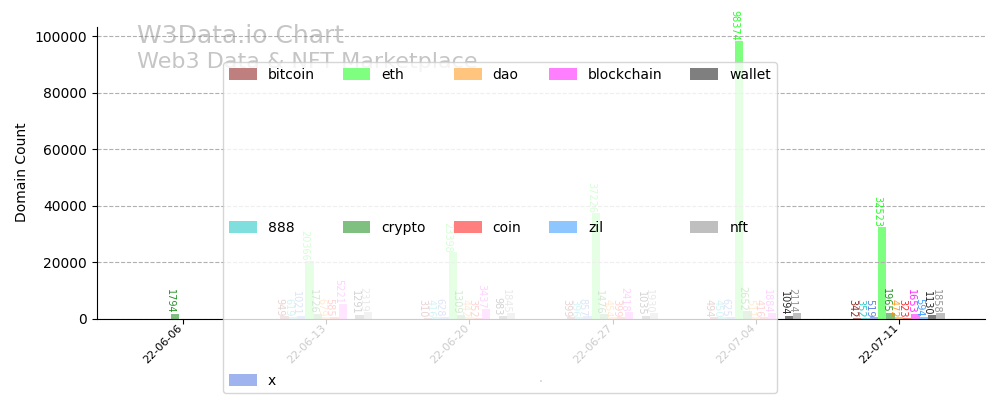Click the crypto legend color swatch
1000x400 pixels.
[357, 227]
